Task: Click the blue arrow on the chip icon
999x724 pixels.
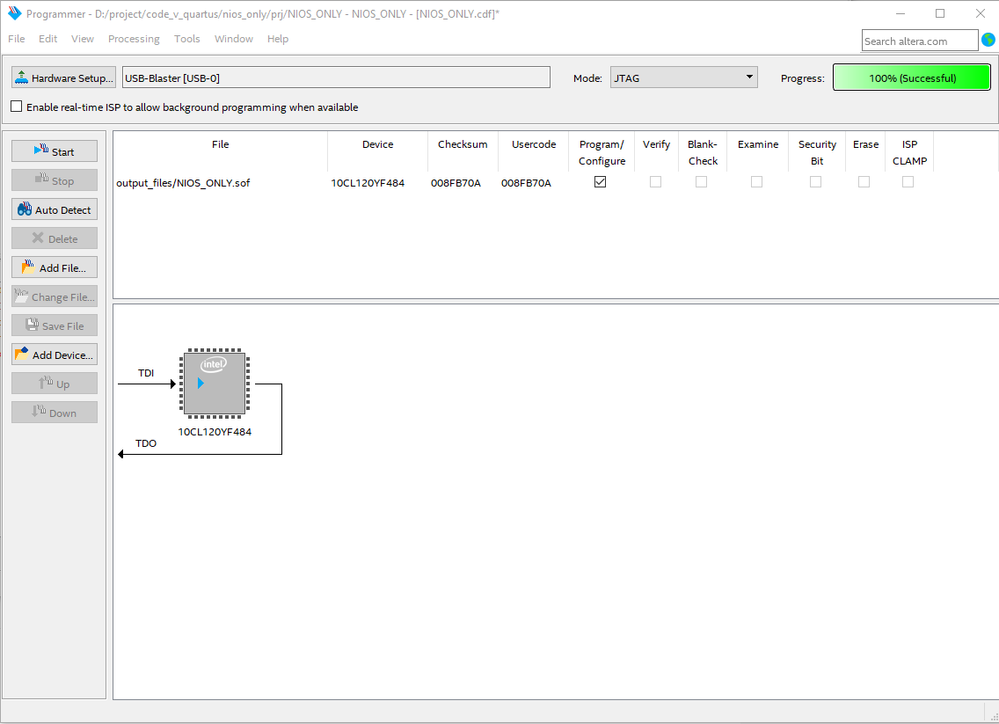Action: tap(201, 383)
